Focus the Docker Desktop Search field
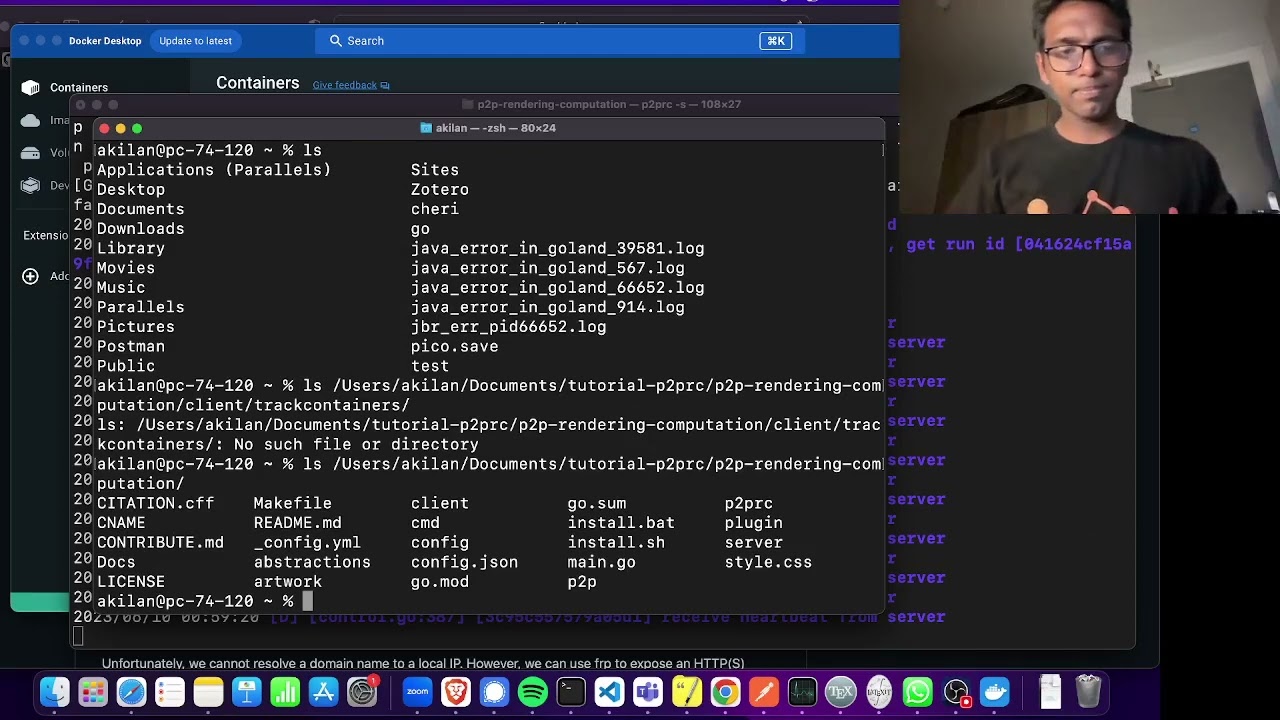This screenshot has height=720, width=1280. [540, 41]
